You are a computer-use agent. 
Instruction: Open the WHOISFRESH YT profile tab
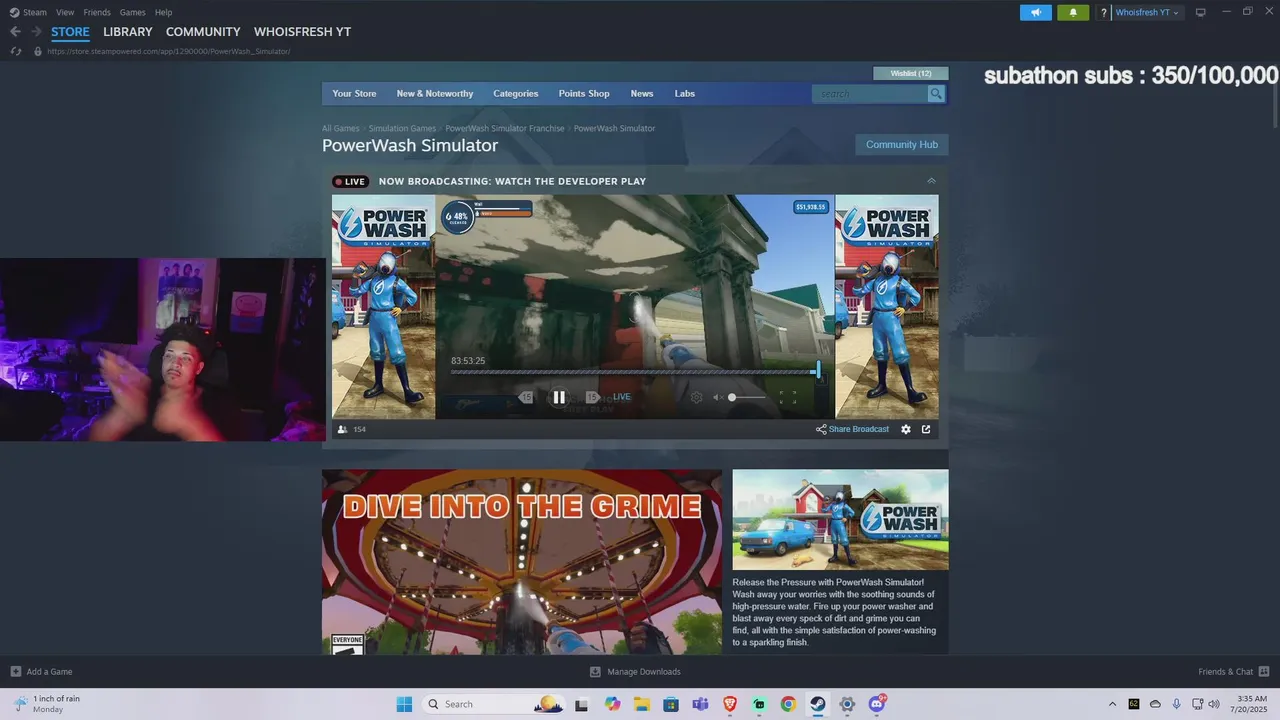point(302,32)
